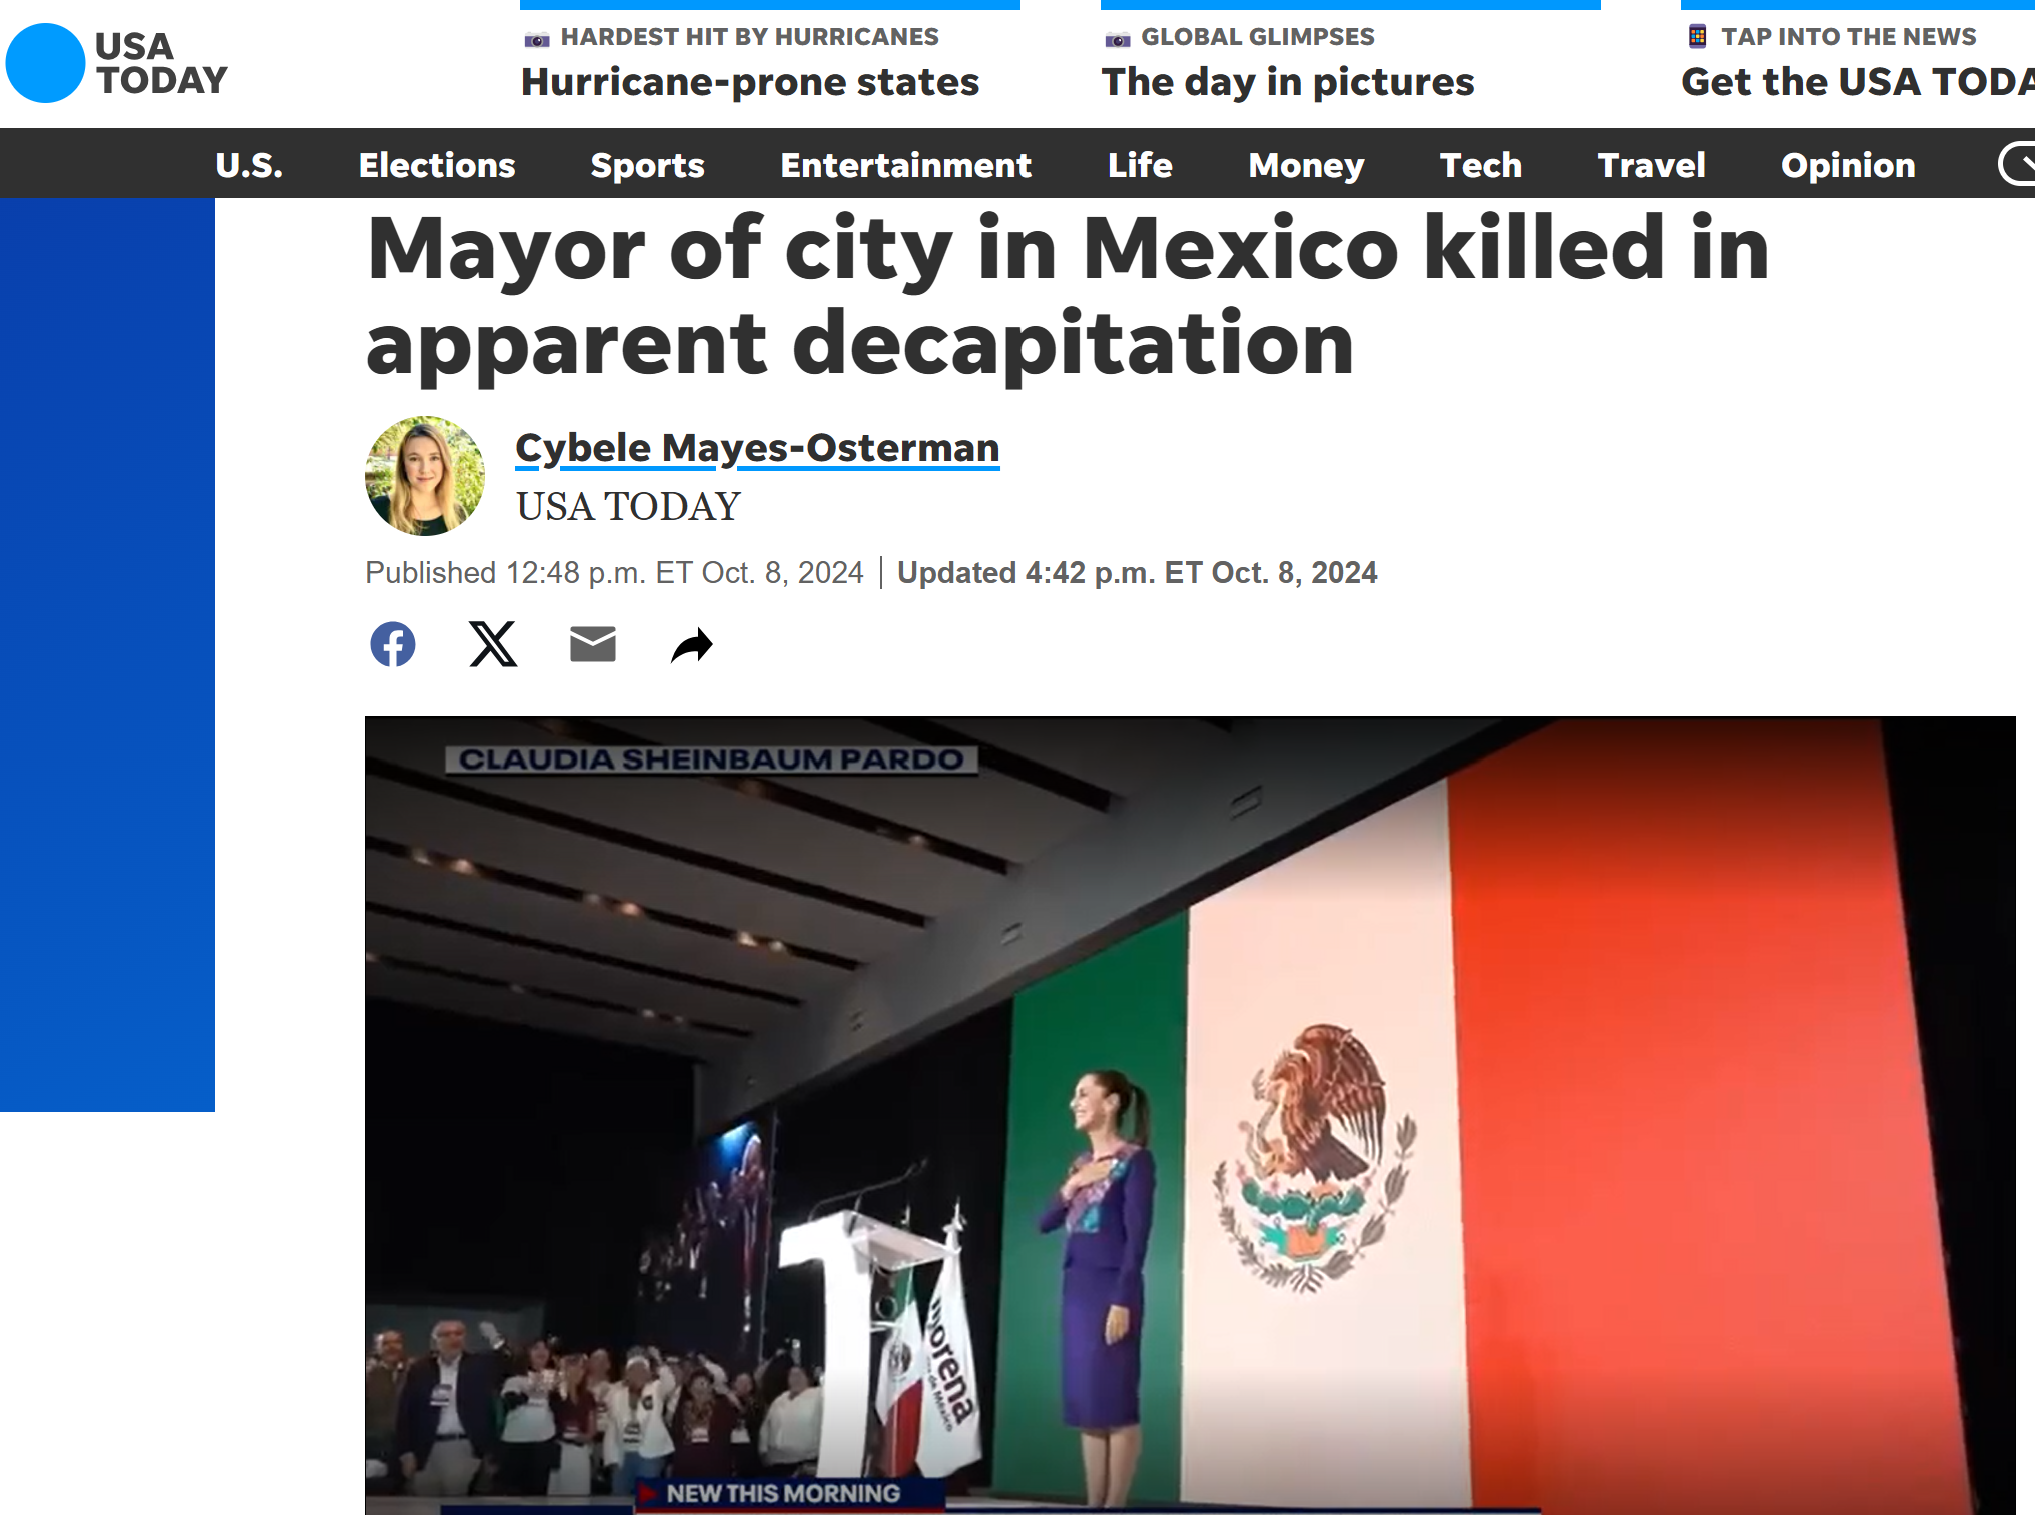Click the phone icon beside Tap Into

tap(1697, 37)
